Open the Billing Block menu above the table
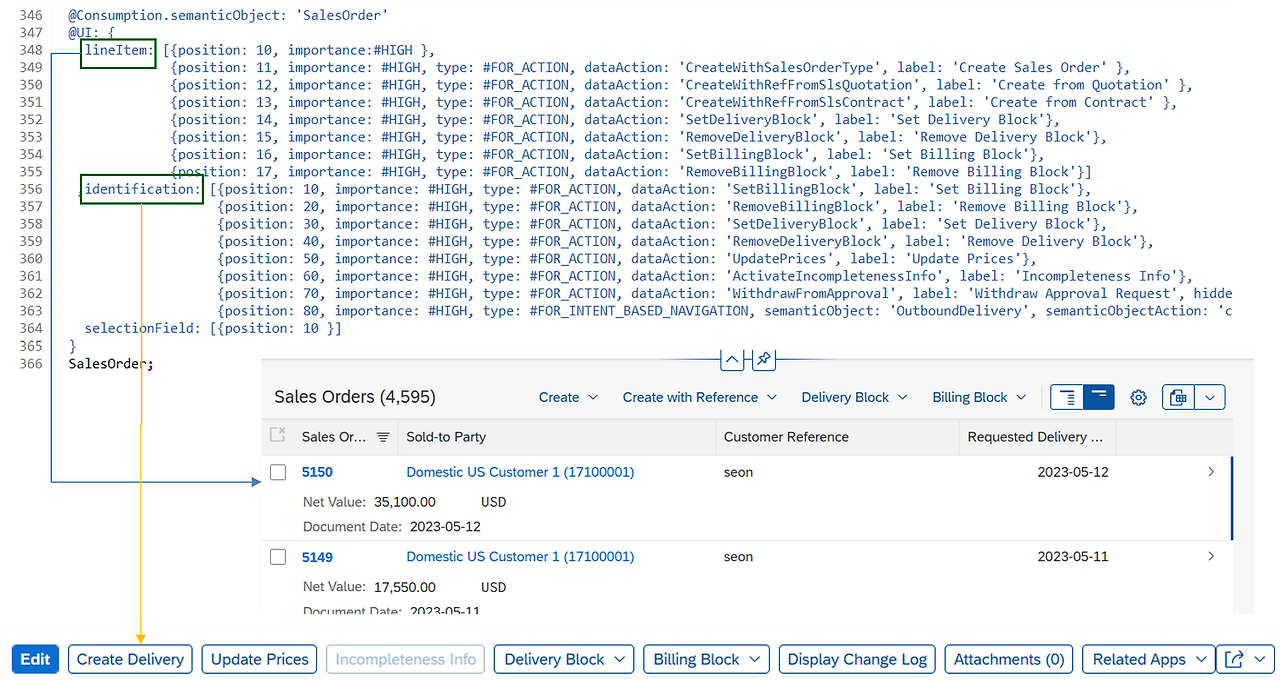 [x=978, y=397]
